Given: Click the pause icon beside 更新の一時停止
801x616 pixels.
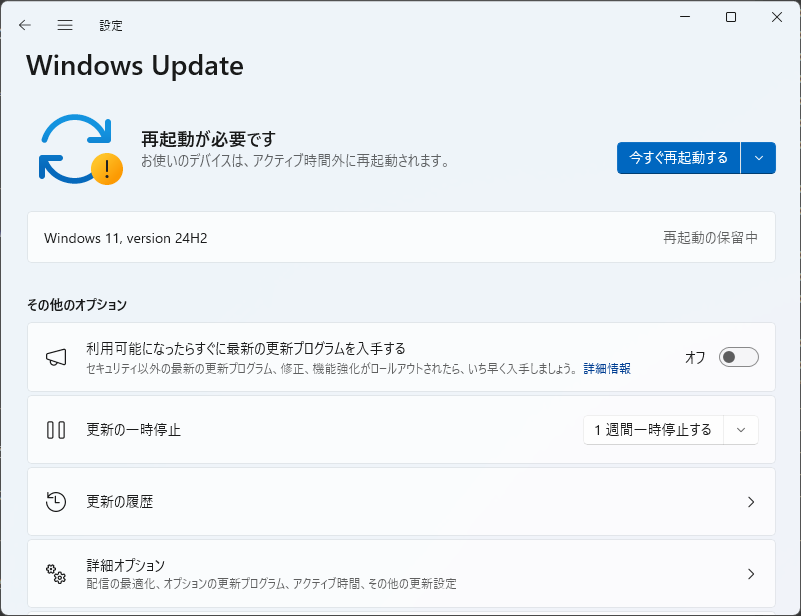Looking at the screenshot, I should [56, 430].
